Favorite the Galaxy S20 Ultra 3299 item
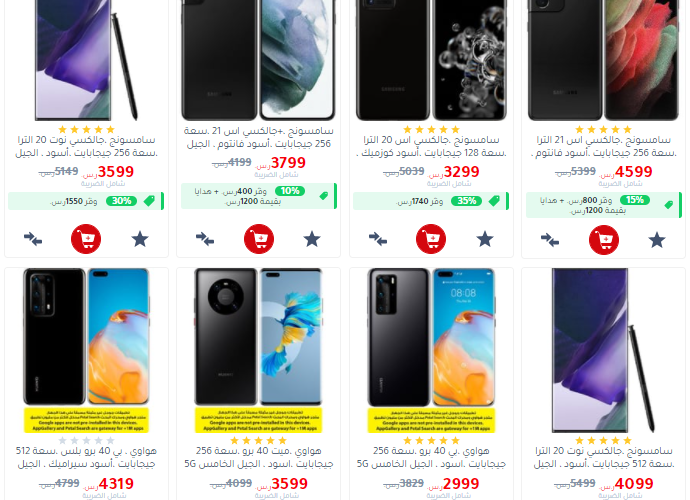690x500 pixels. point(485,239)
